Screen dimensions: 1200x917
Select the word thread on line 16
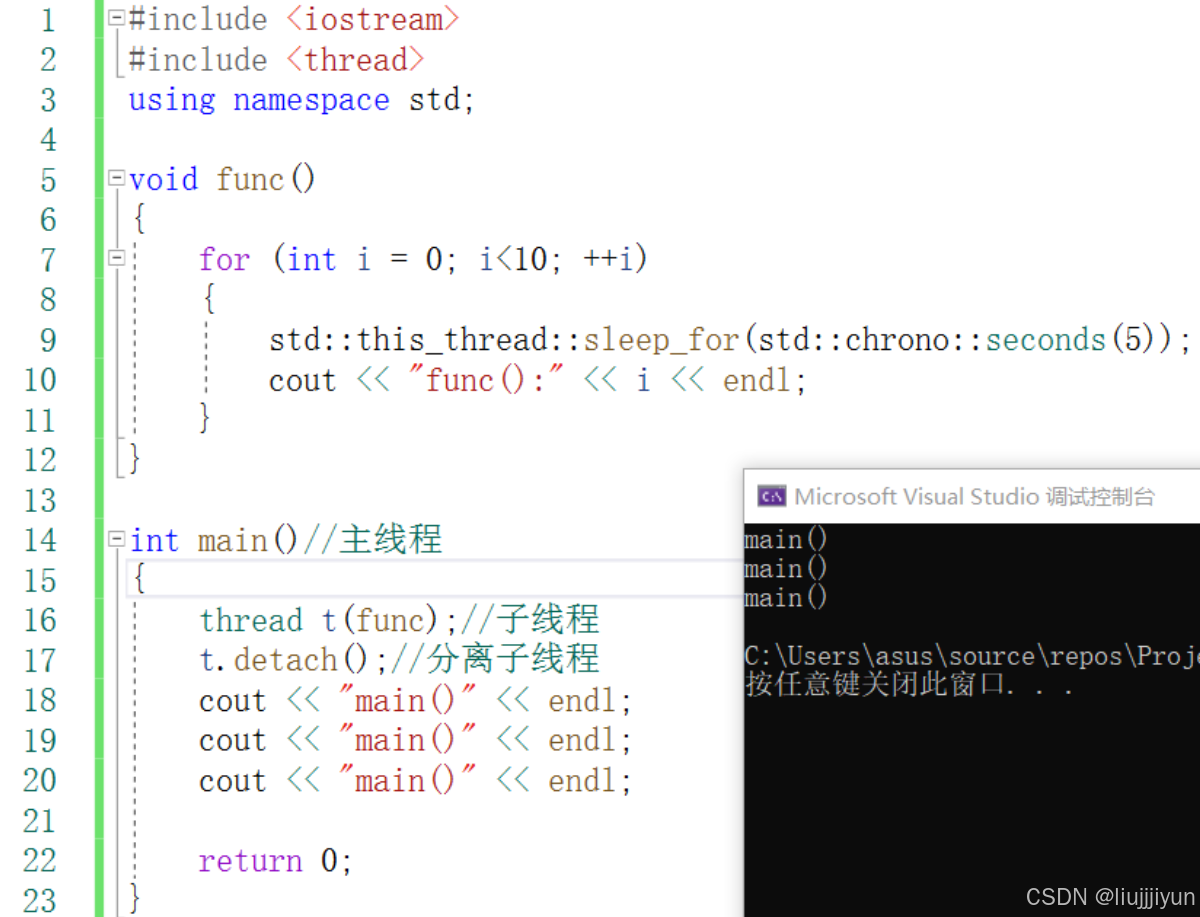252,620
